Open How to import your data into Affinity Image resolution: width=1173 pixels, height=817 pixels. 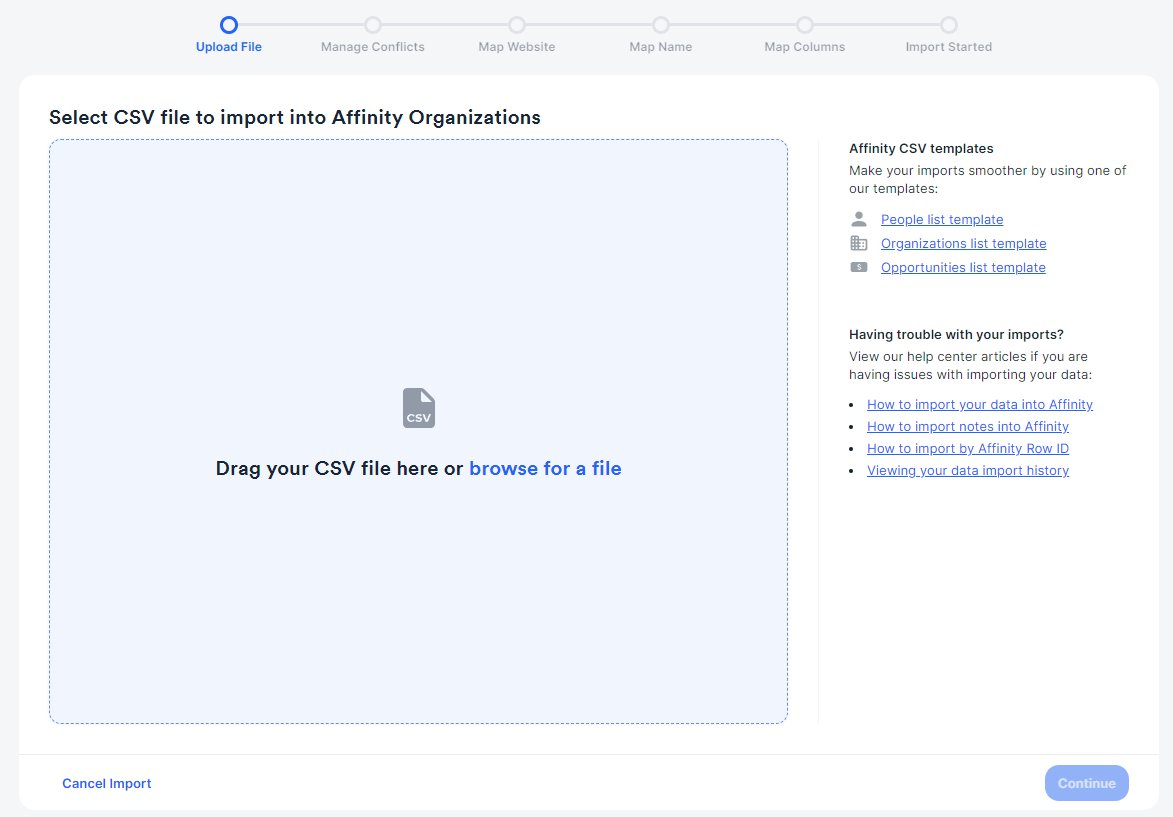click(979, 404)
